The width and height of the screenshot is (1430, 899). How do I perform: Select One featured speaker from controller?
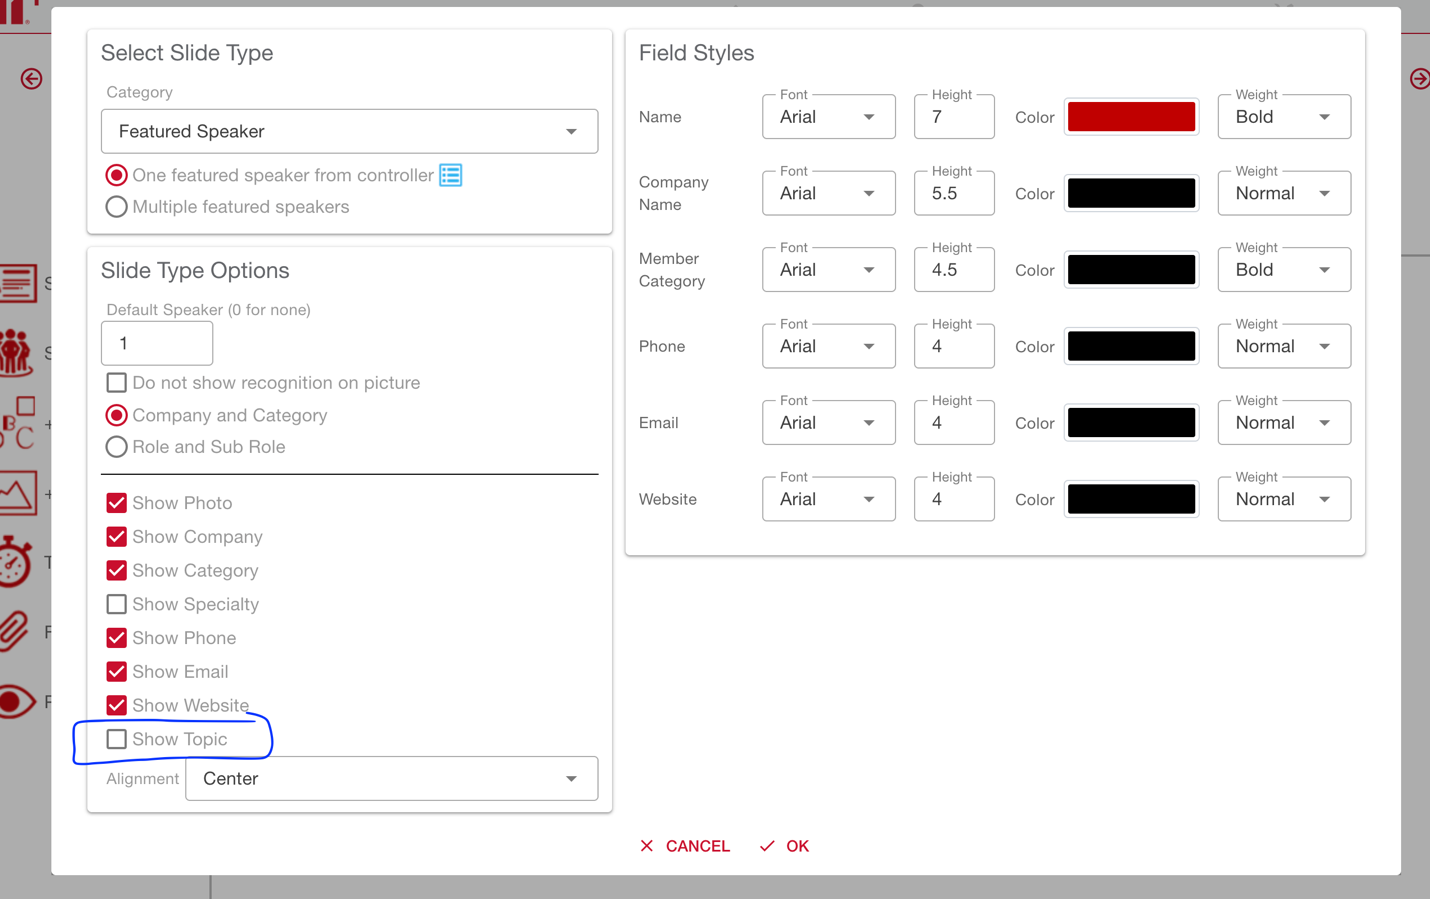click(117, 175)
